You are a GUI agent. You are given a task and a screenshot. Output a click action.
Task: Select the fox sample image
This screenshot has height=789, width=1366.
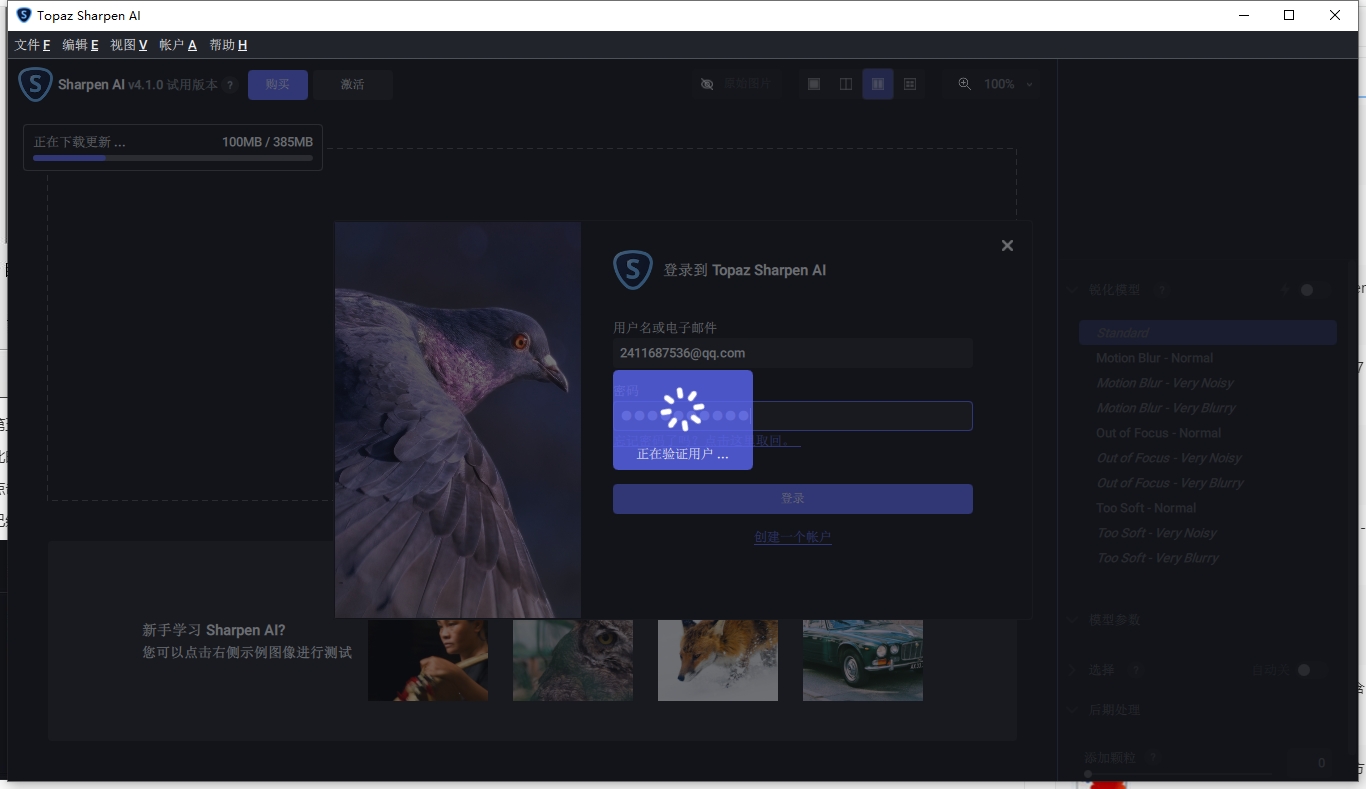718,660
